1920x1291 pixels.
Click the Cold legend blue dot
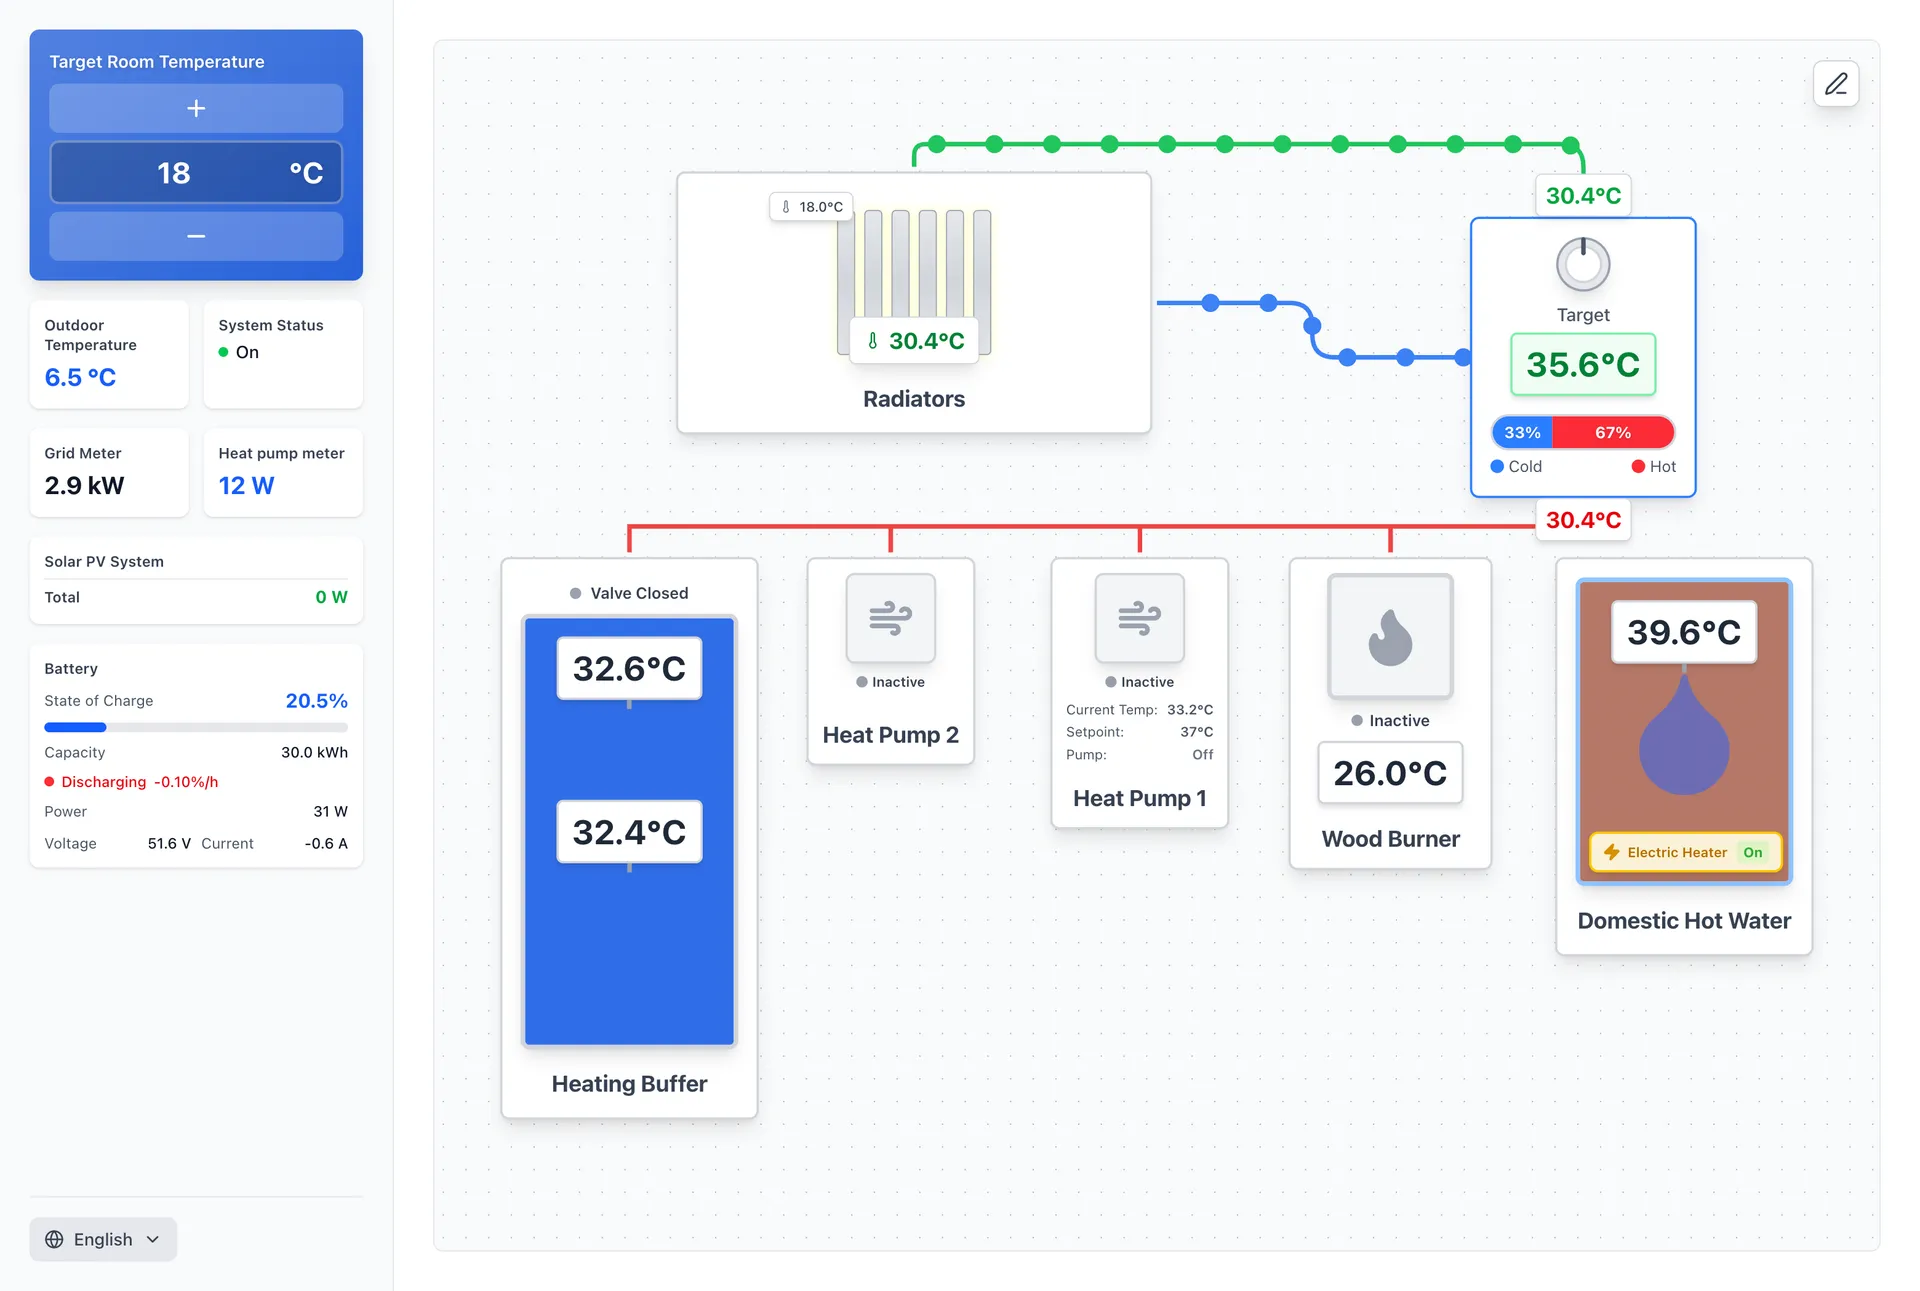(x=1497, y=466)
